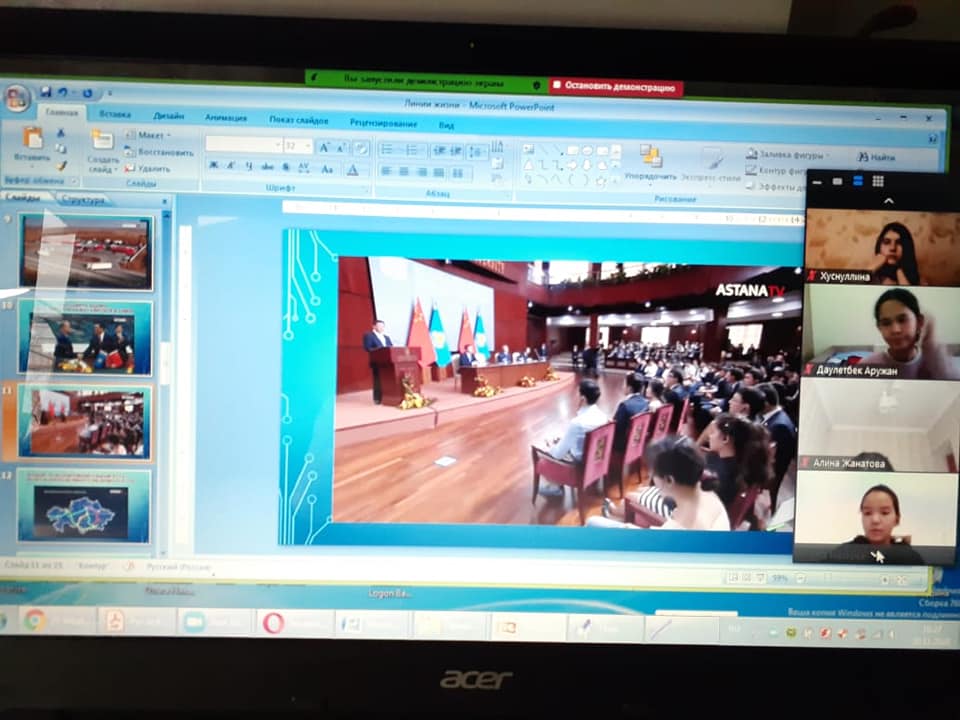This screenshot has height=720, width=960.
Task: Toggle Bold Ж formatting
Action: [213, 166]
